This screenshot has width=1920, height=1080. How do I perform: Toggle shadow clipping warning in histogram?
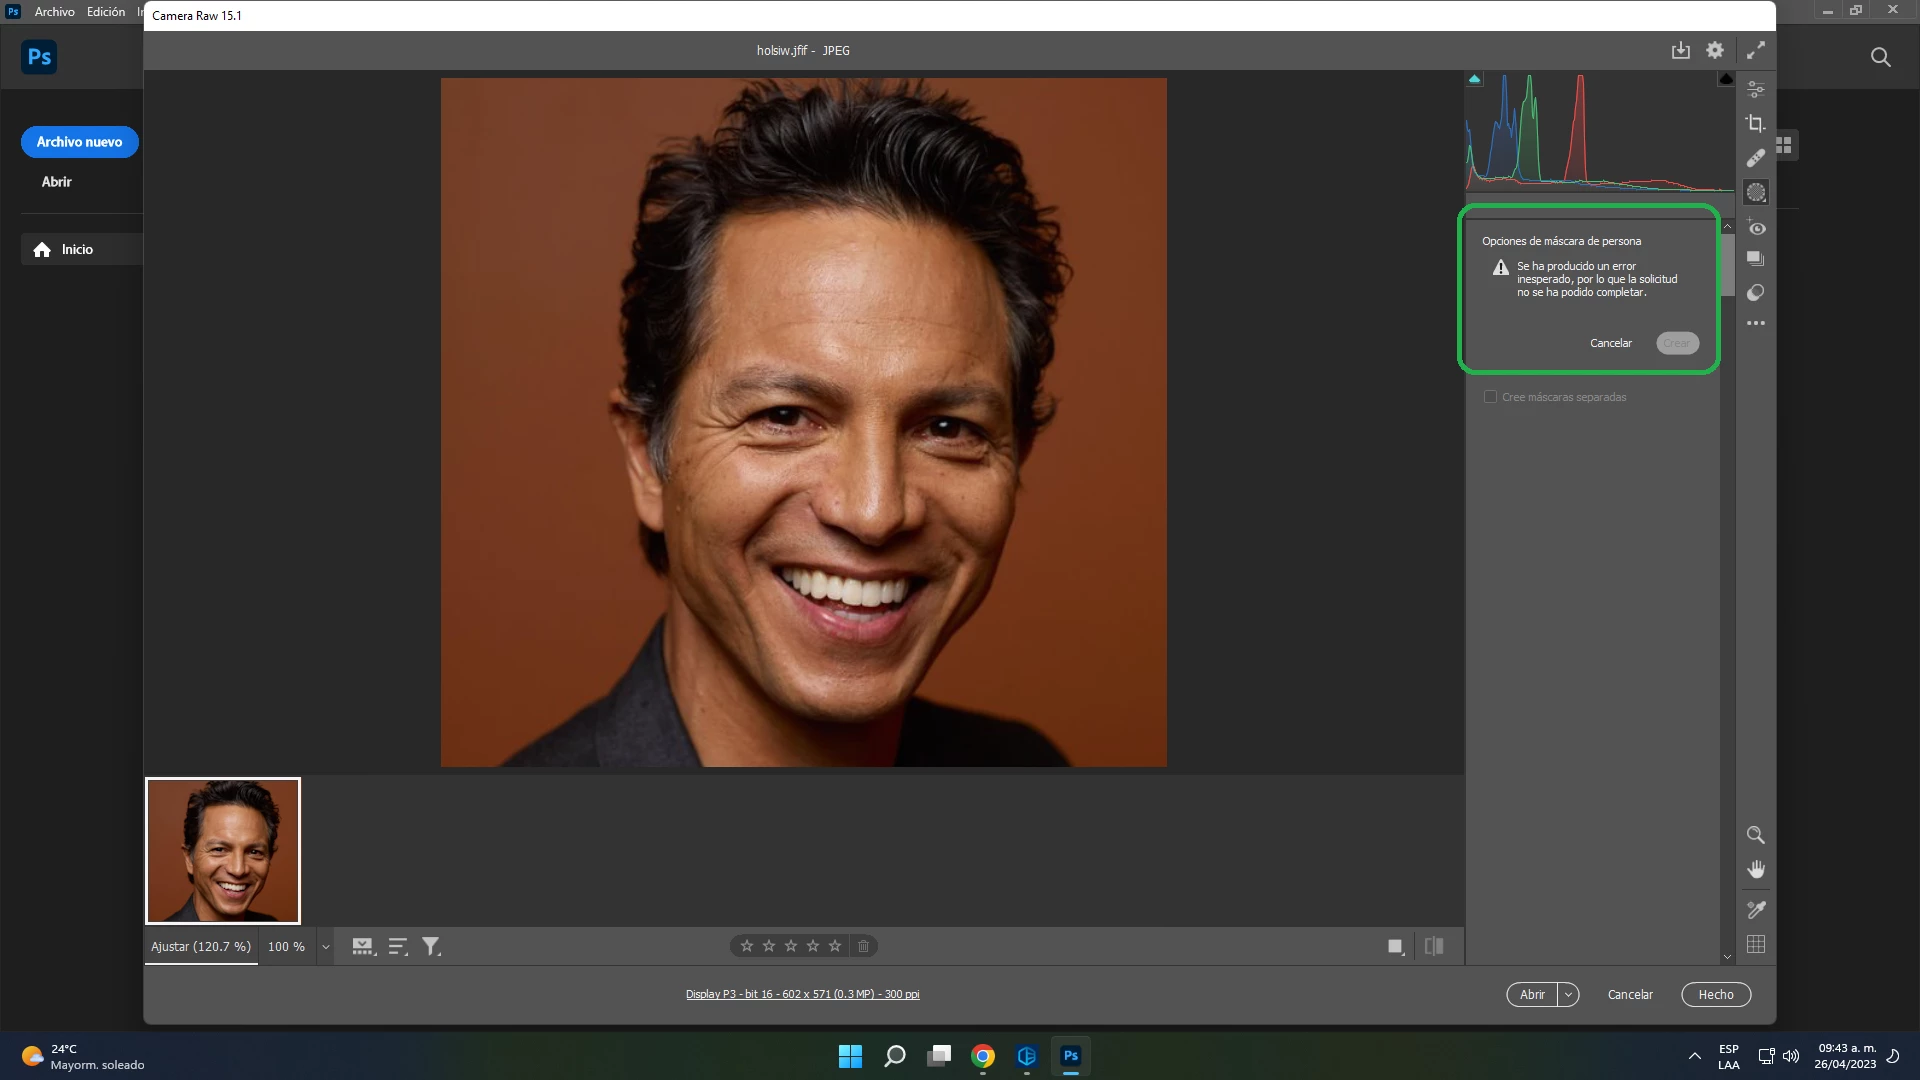1474,79
